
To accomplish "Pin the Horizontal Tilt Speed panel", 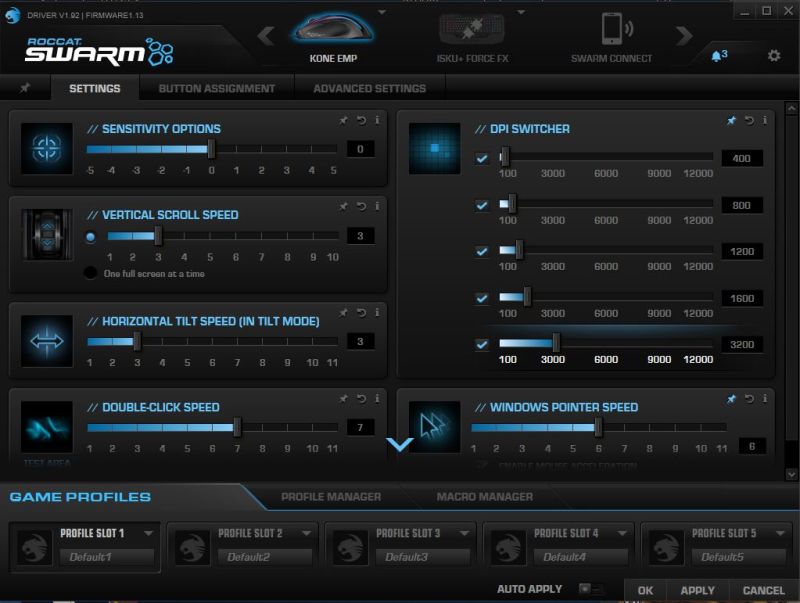I will point(343,312).
